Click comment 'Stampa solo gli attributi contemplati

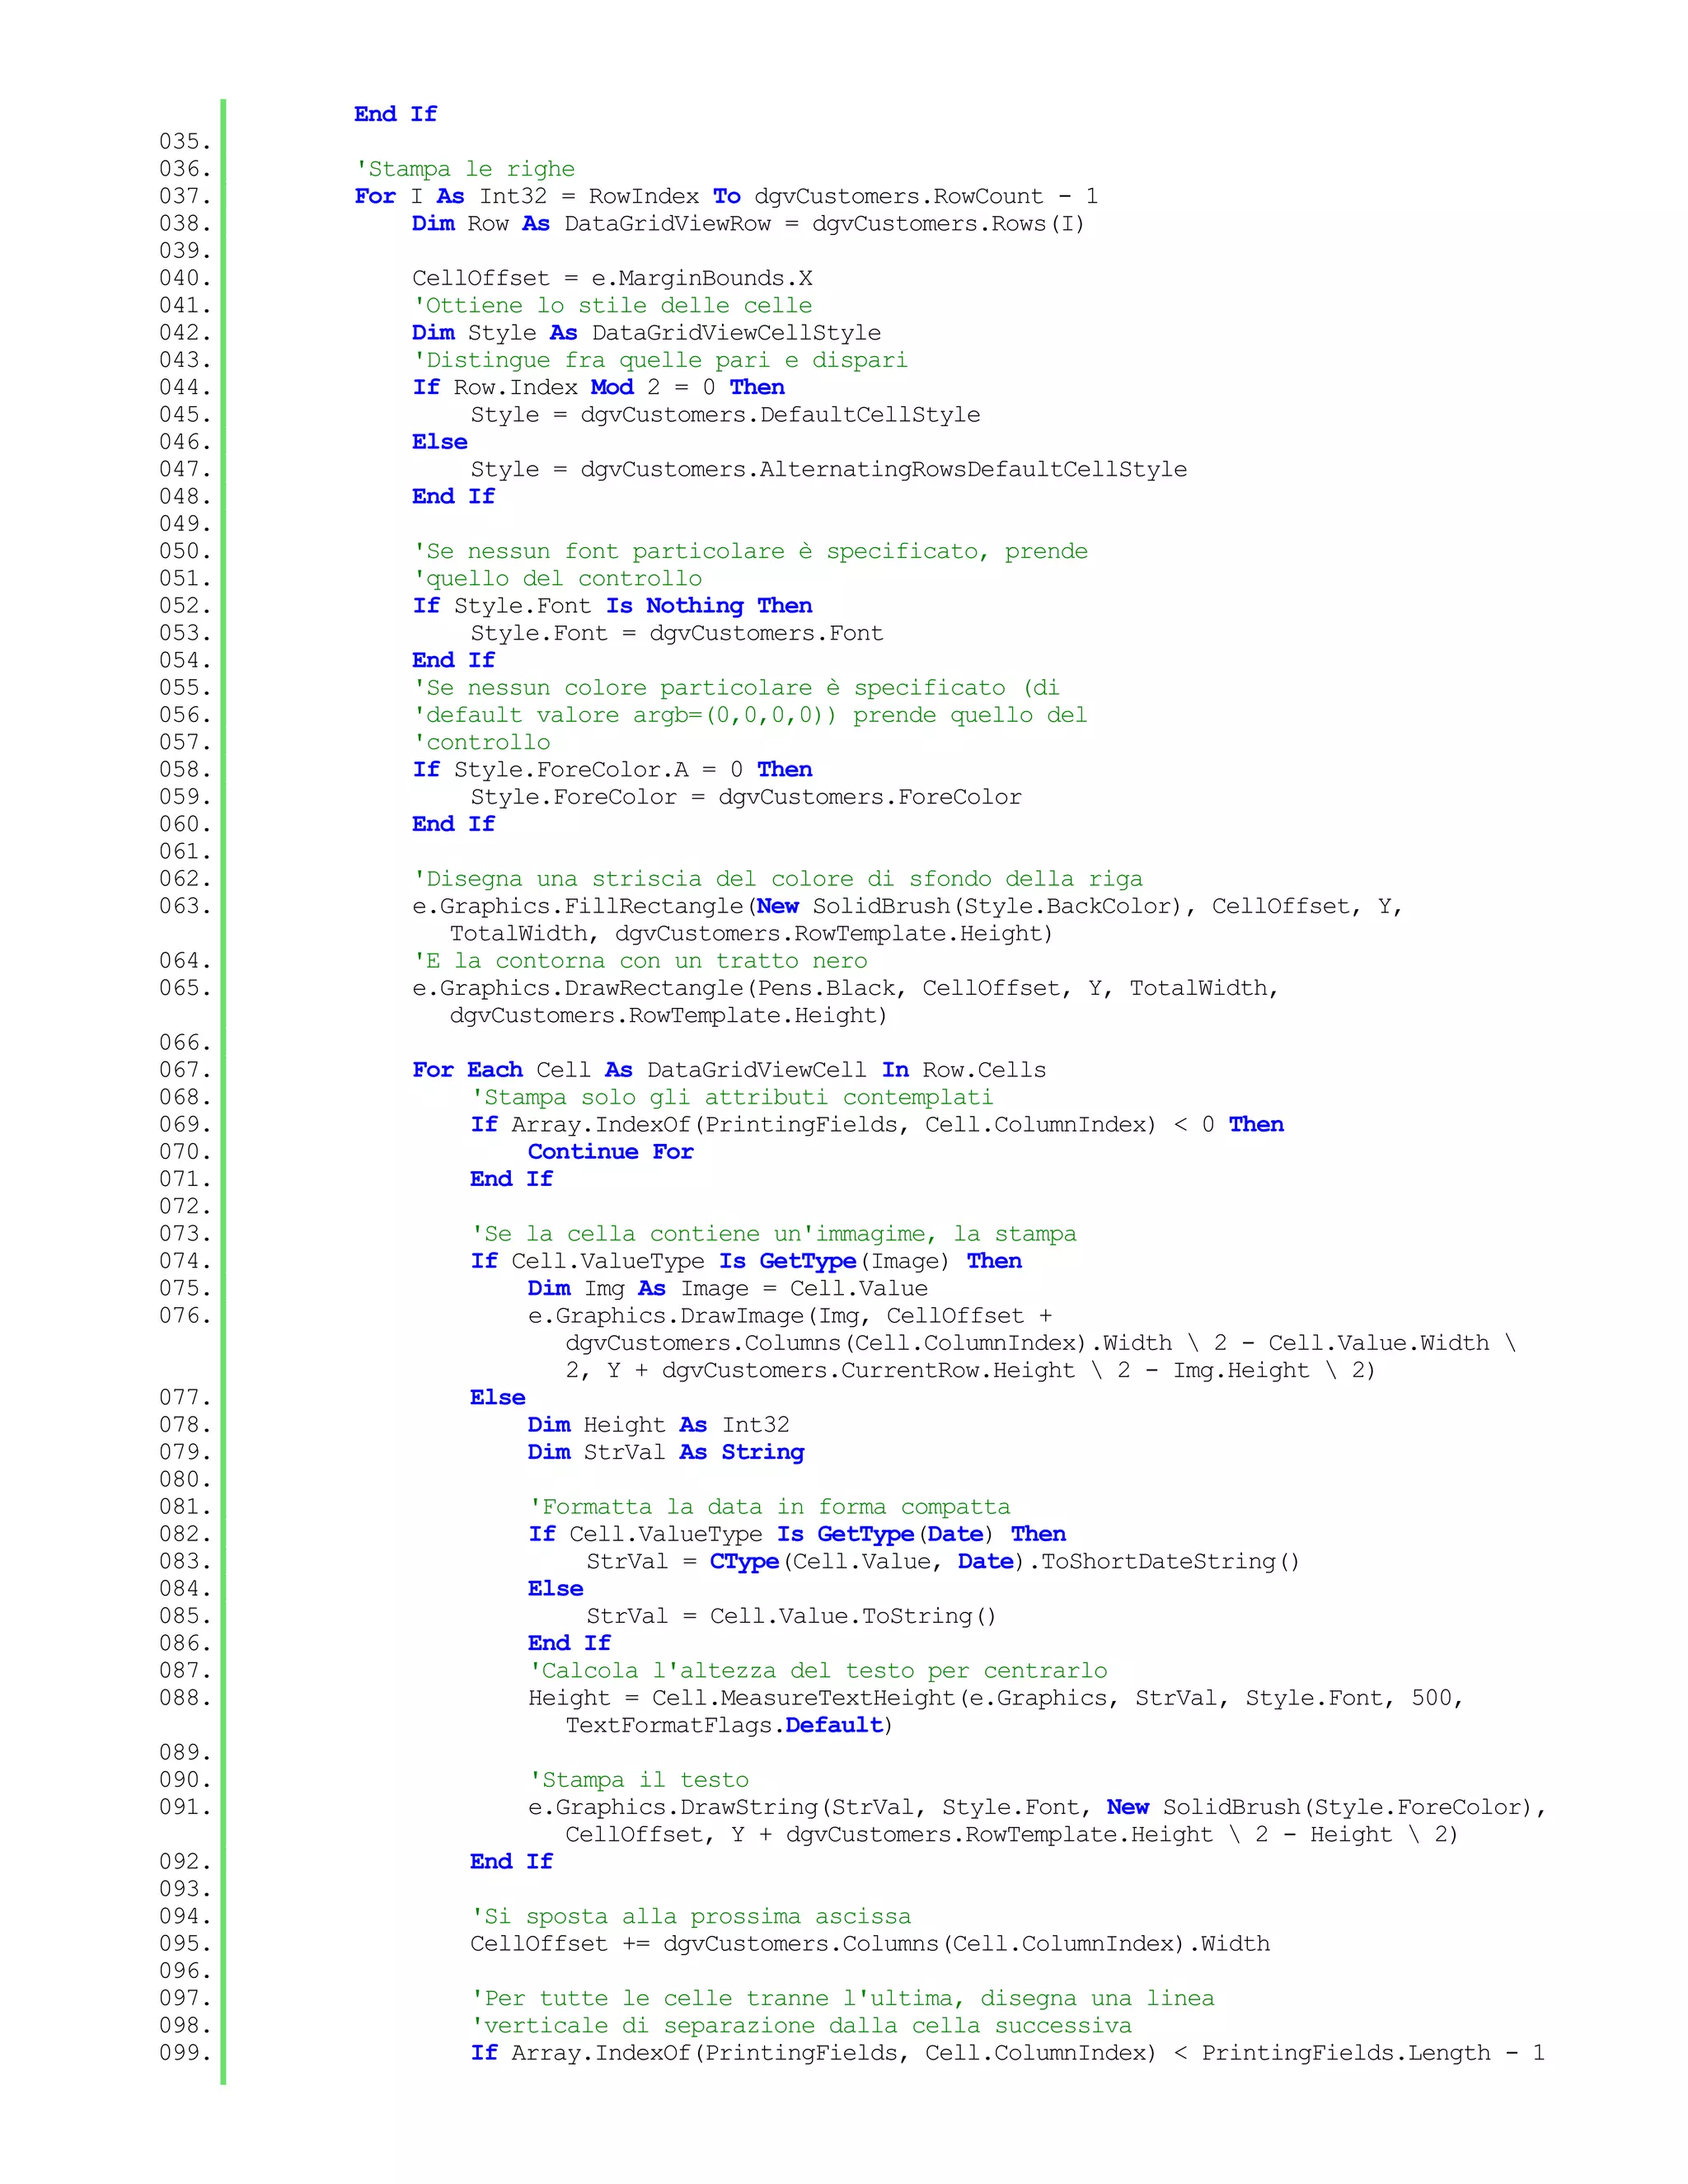pyautogui.click(x=732, y=1098)
